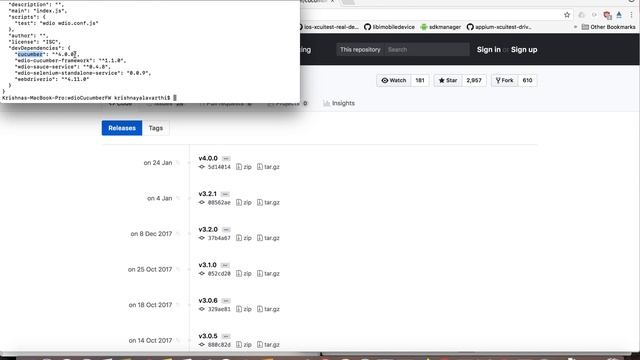640x360 pixels.
Task: Open the sdkmanager bookmark
Action: tap(440, 27)
